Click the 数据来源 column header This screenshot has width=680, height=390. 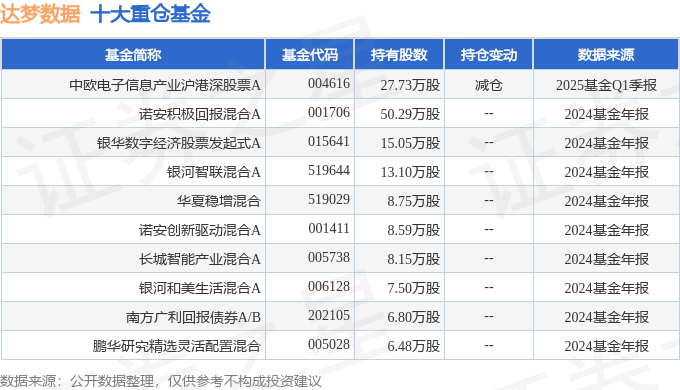coord(606,55)
